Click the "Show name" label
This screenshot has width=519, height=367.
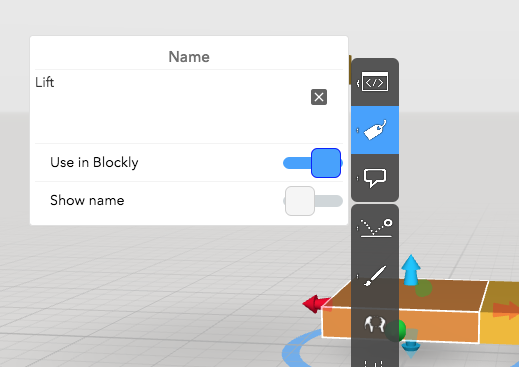(x=87, y=200)
